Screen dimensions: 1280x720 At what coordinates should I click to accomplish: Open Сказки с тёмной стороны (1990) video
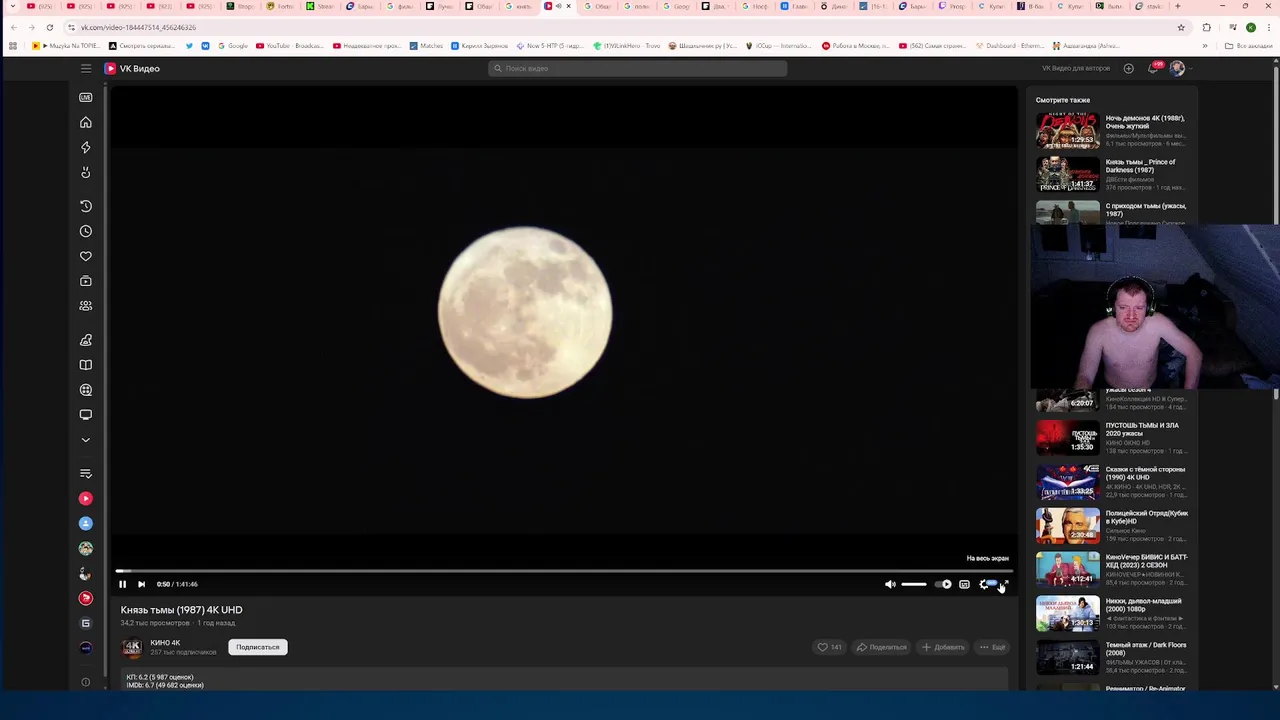pyautogui.click(x=1112, y=482)
